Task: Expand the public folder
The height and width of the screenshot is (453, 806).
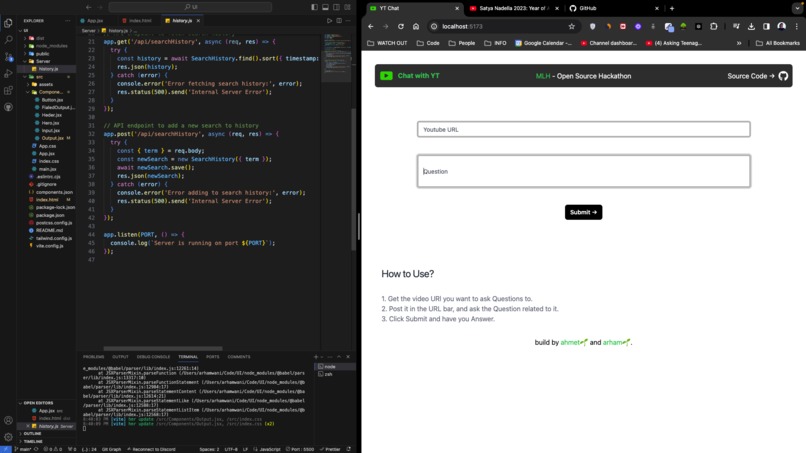Action: pyautogui.click(x=42, y=53)
